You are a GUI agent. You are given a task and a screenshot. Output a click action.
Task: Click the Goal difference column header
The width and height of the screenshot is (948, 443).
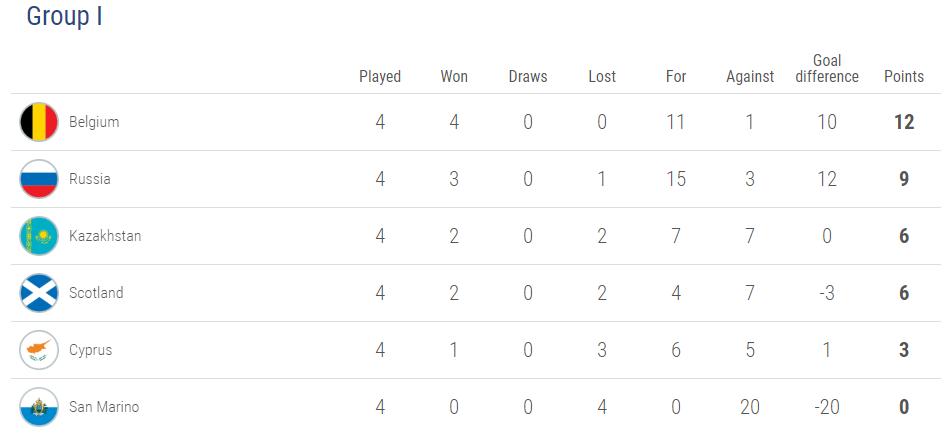pos(827,69)
